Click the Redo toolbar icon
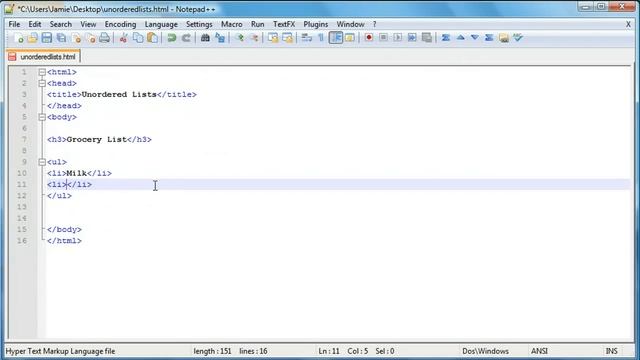 186,38
